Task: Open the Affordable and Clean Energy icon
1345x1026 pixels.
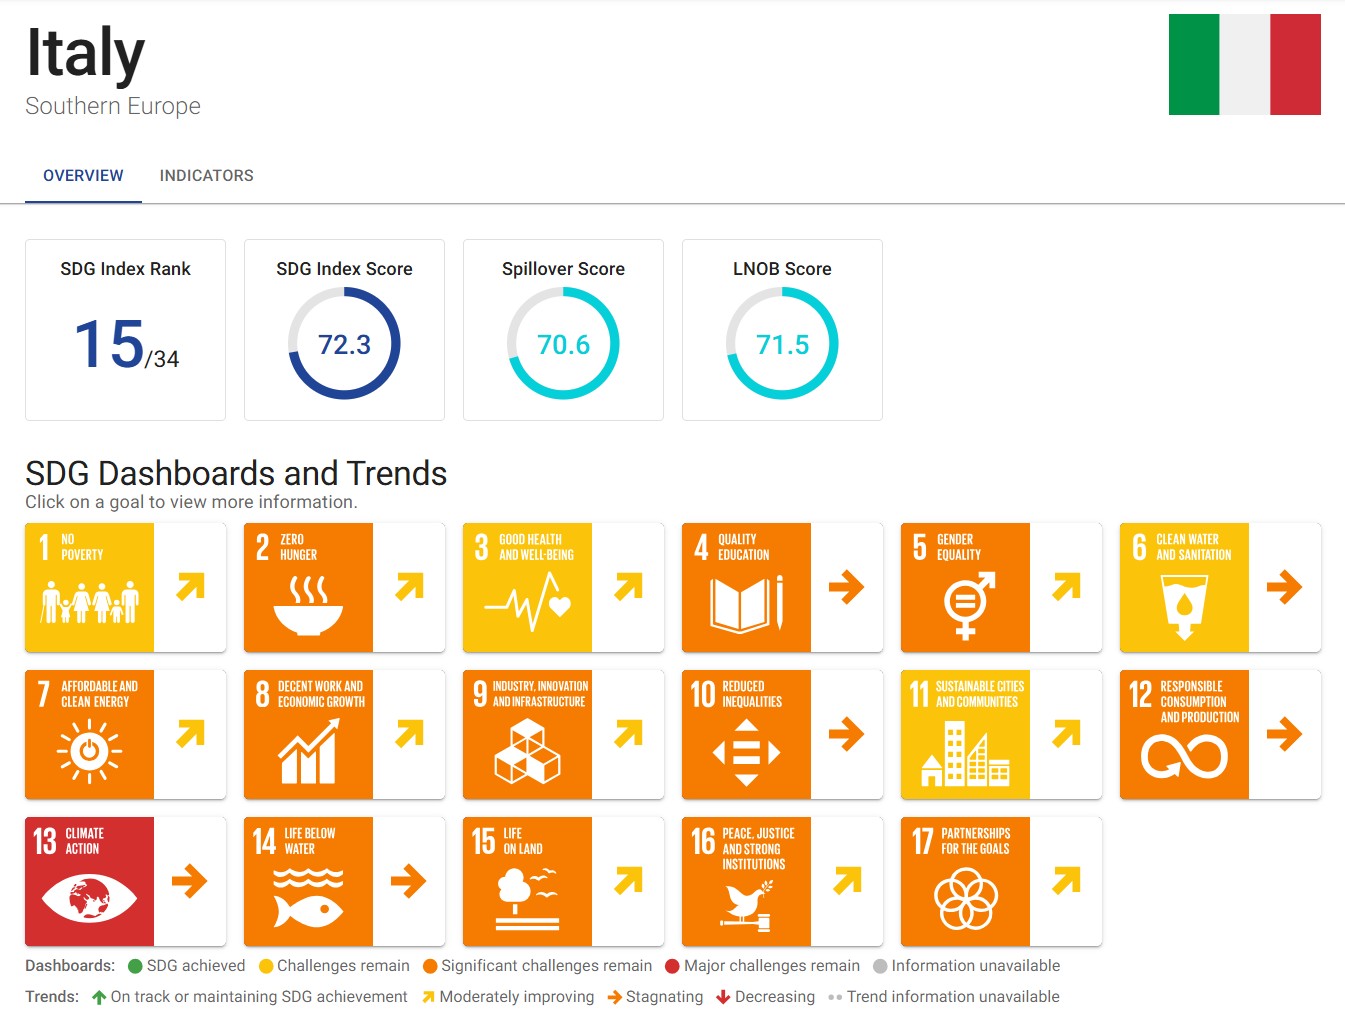Action: [89, 735]
